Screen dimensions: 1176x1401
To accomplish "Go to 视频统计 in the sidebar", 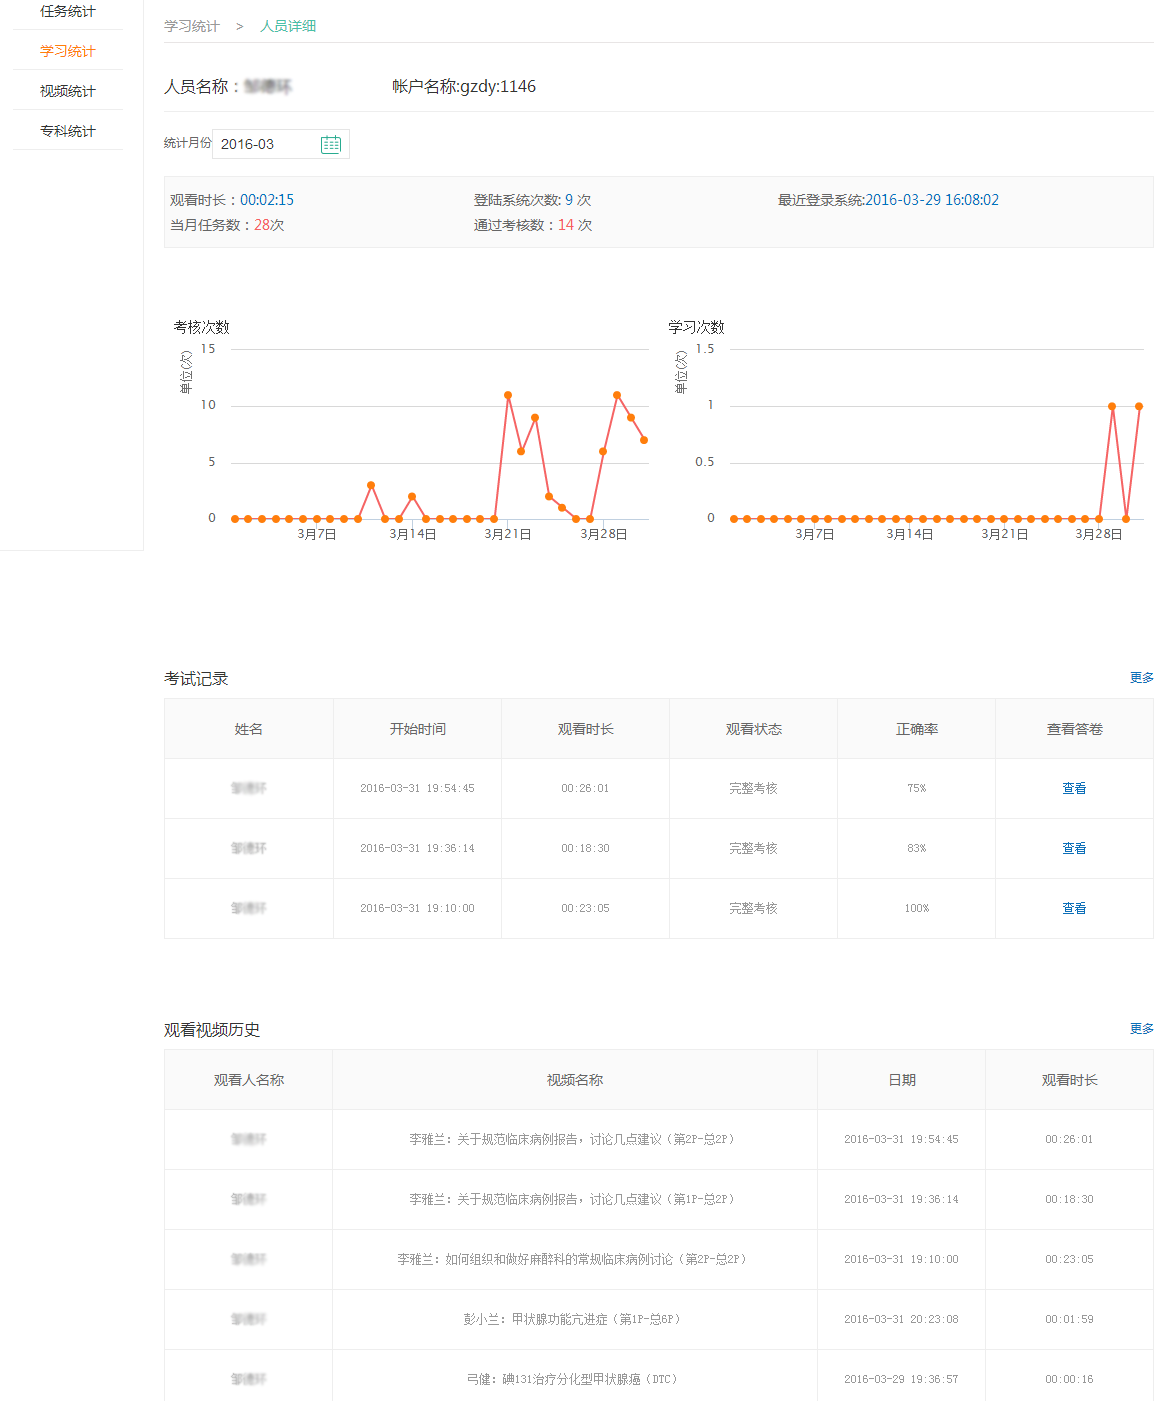I will [68, 91].
